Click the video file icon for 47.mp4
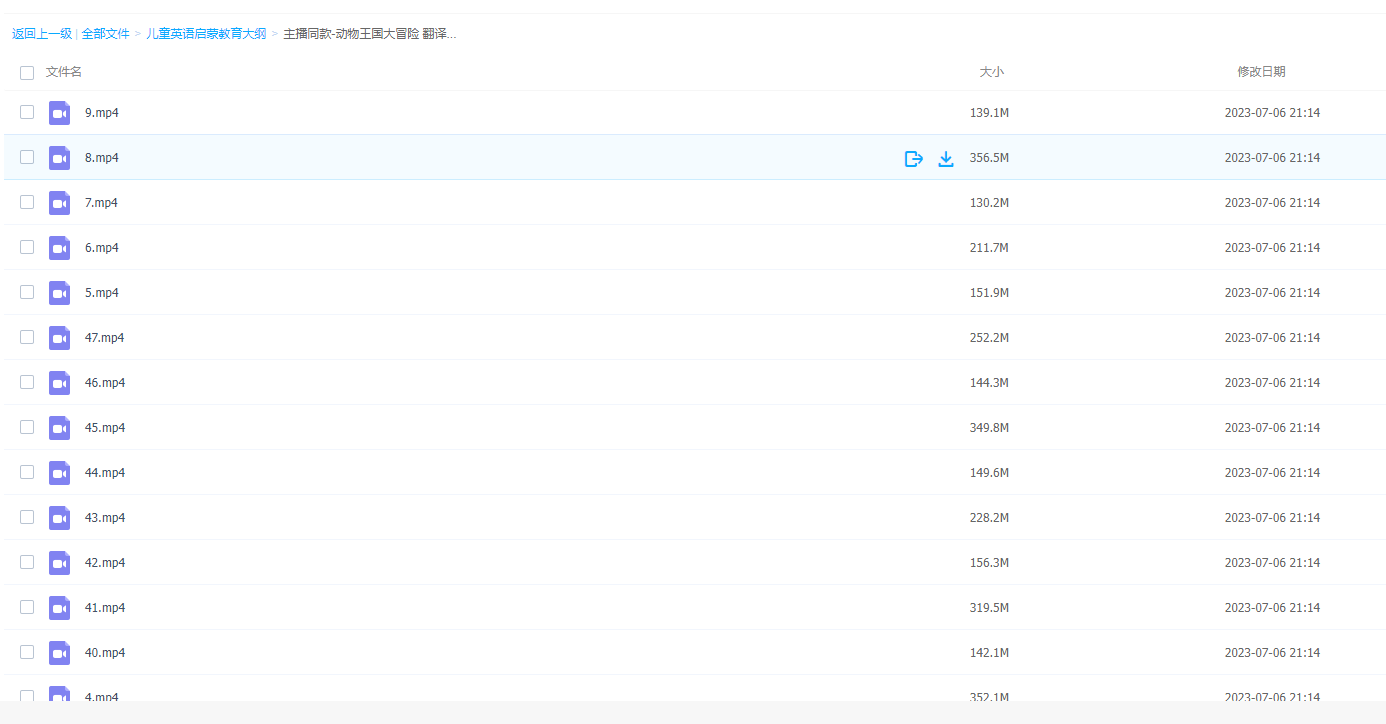 tap(59, 338)
